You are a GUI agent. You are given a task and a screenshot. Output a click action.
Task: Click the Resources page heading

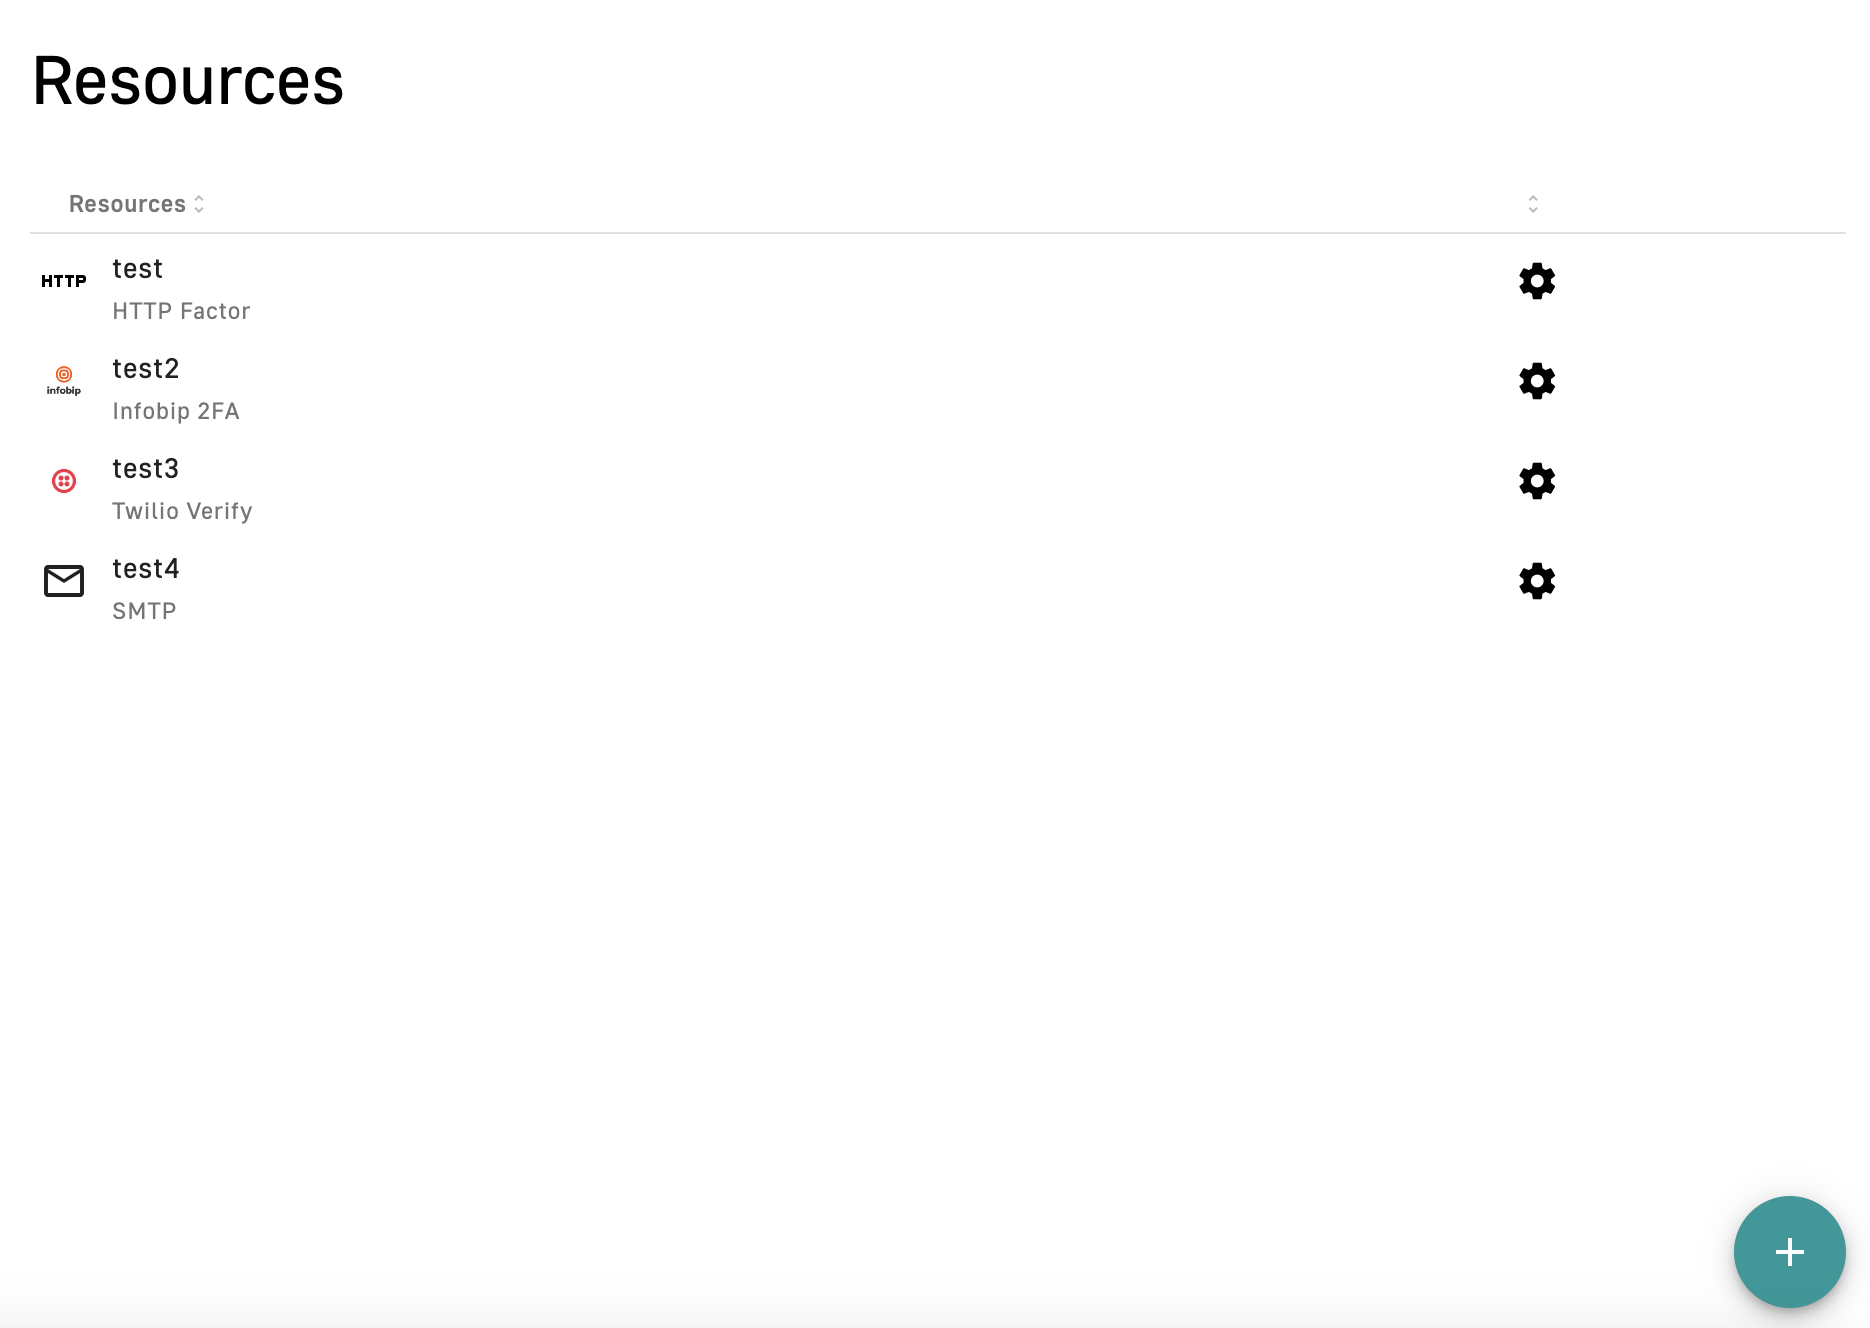[x=188, y=81]
